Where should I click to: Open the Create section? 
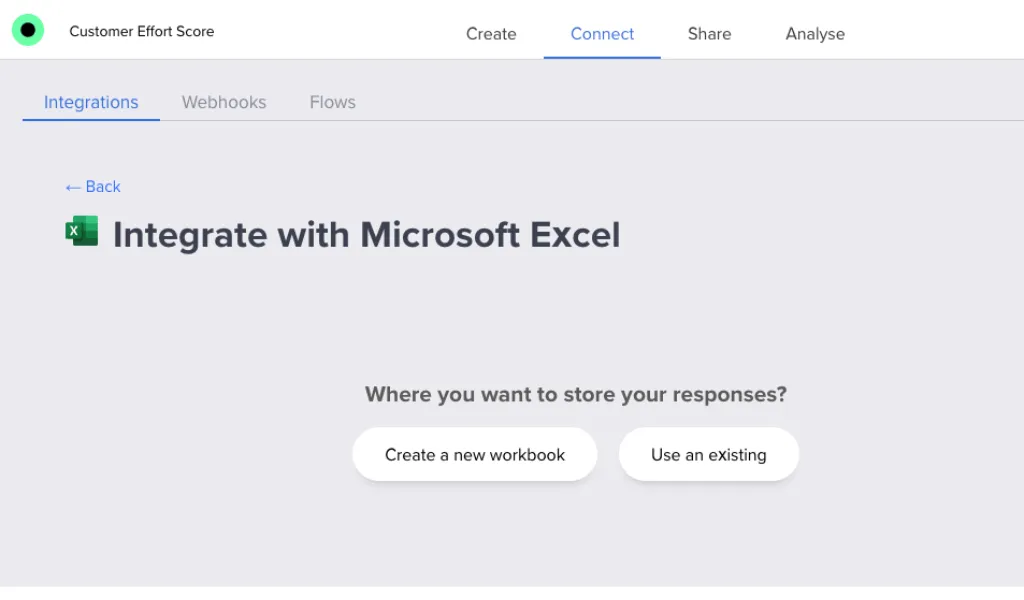(490, 34)
